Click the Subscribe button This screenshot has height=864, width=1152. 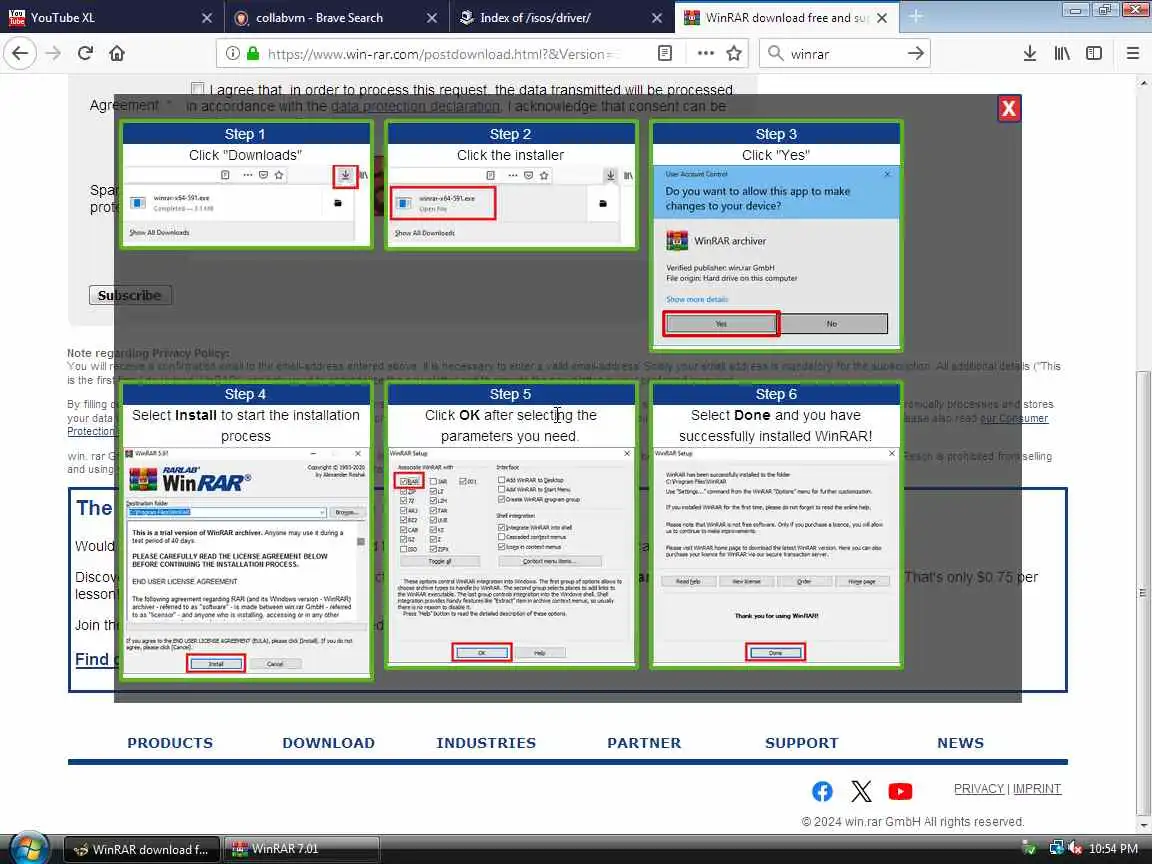click(130, 295)
